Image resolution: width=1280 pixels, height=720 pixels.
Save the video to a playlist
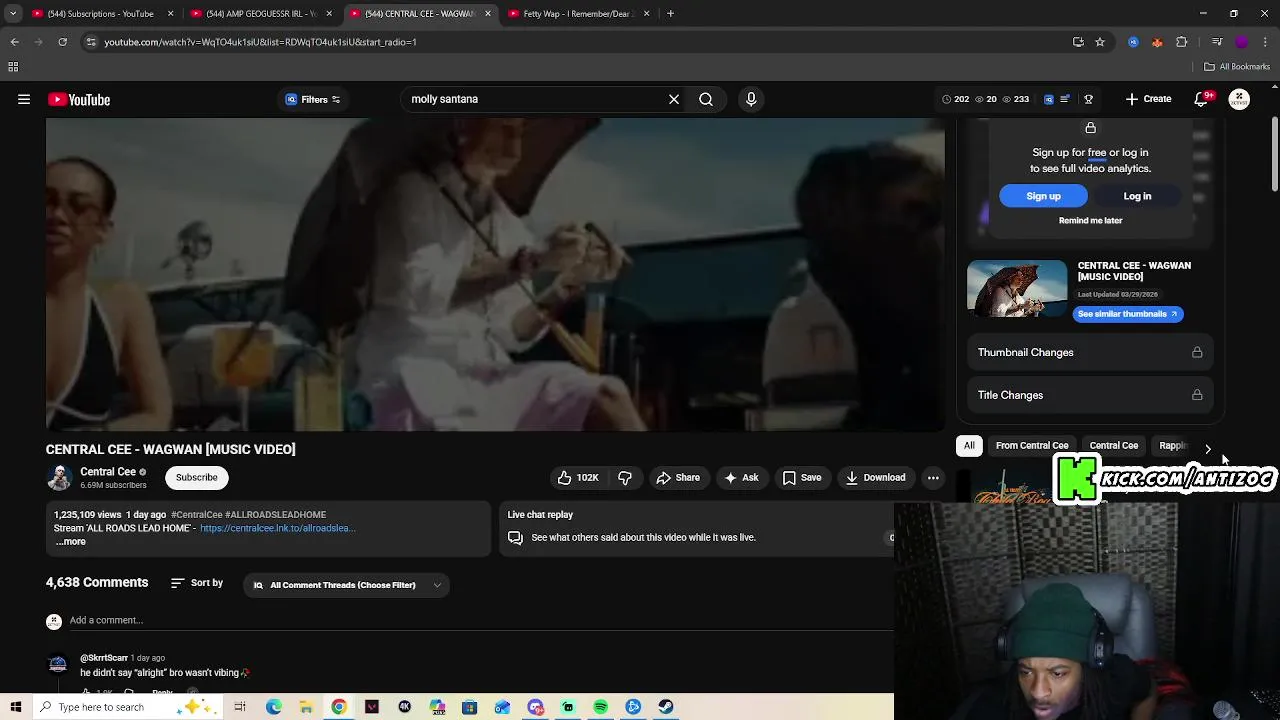click(x=802, y=478)
